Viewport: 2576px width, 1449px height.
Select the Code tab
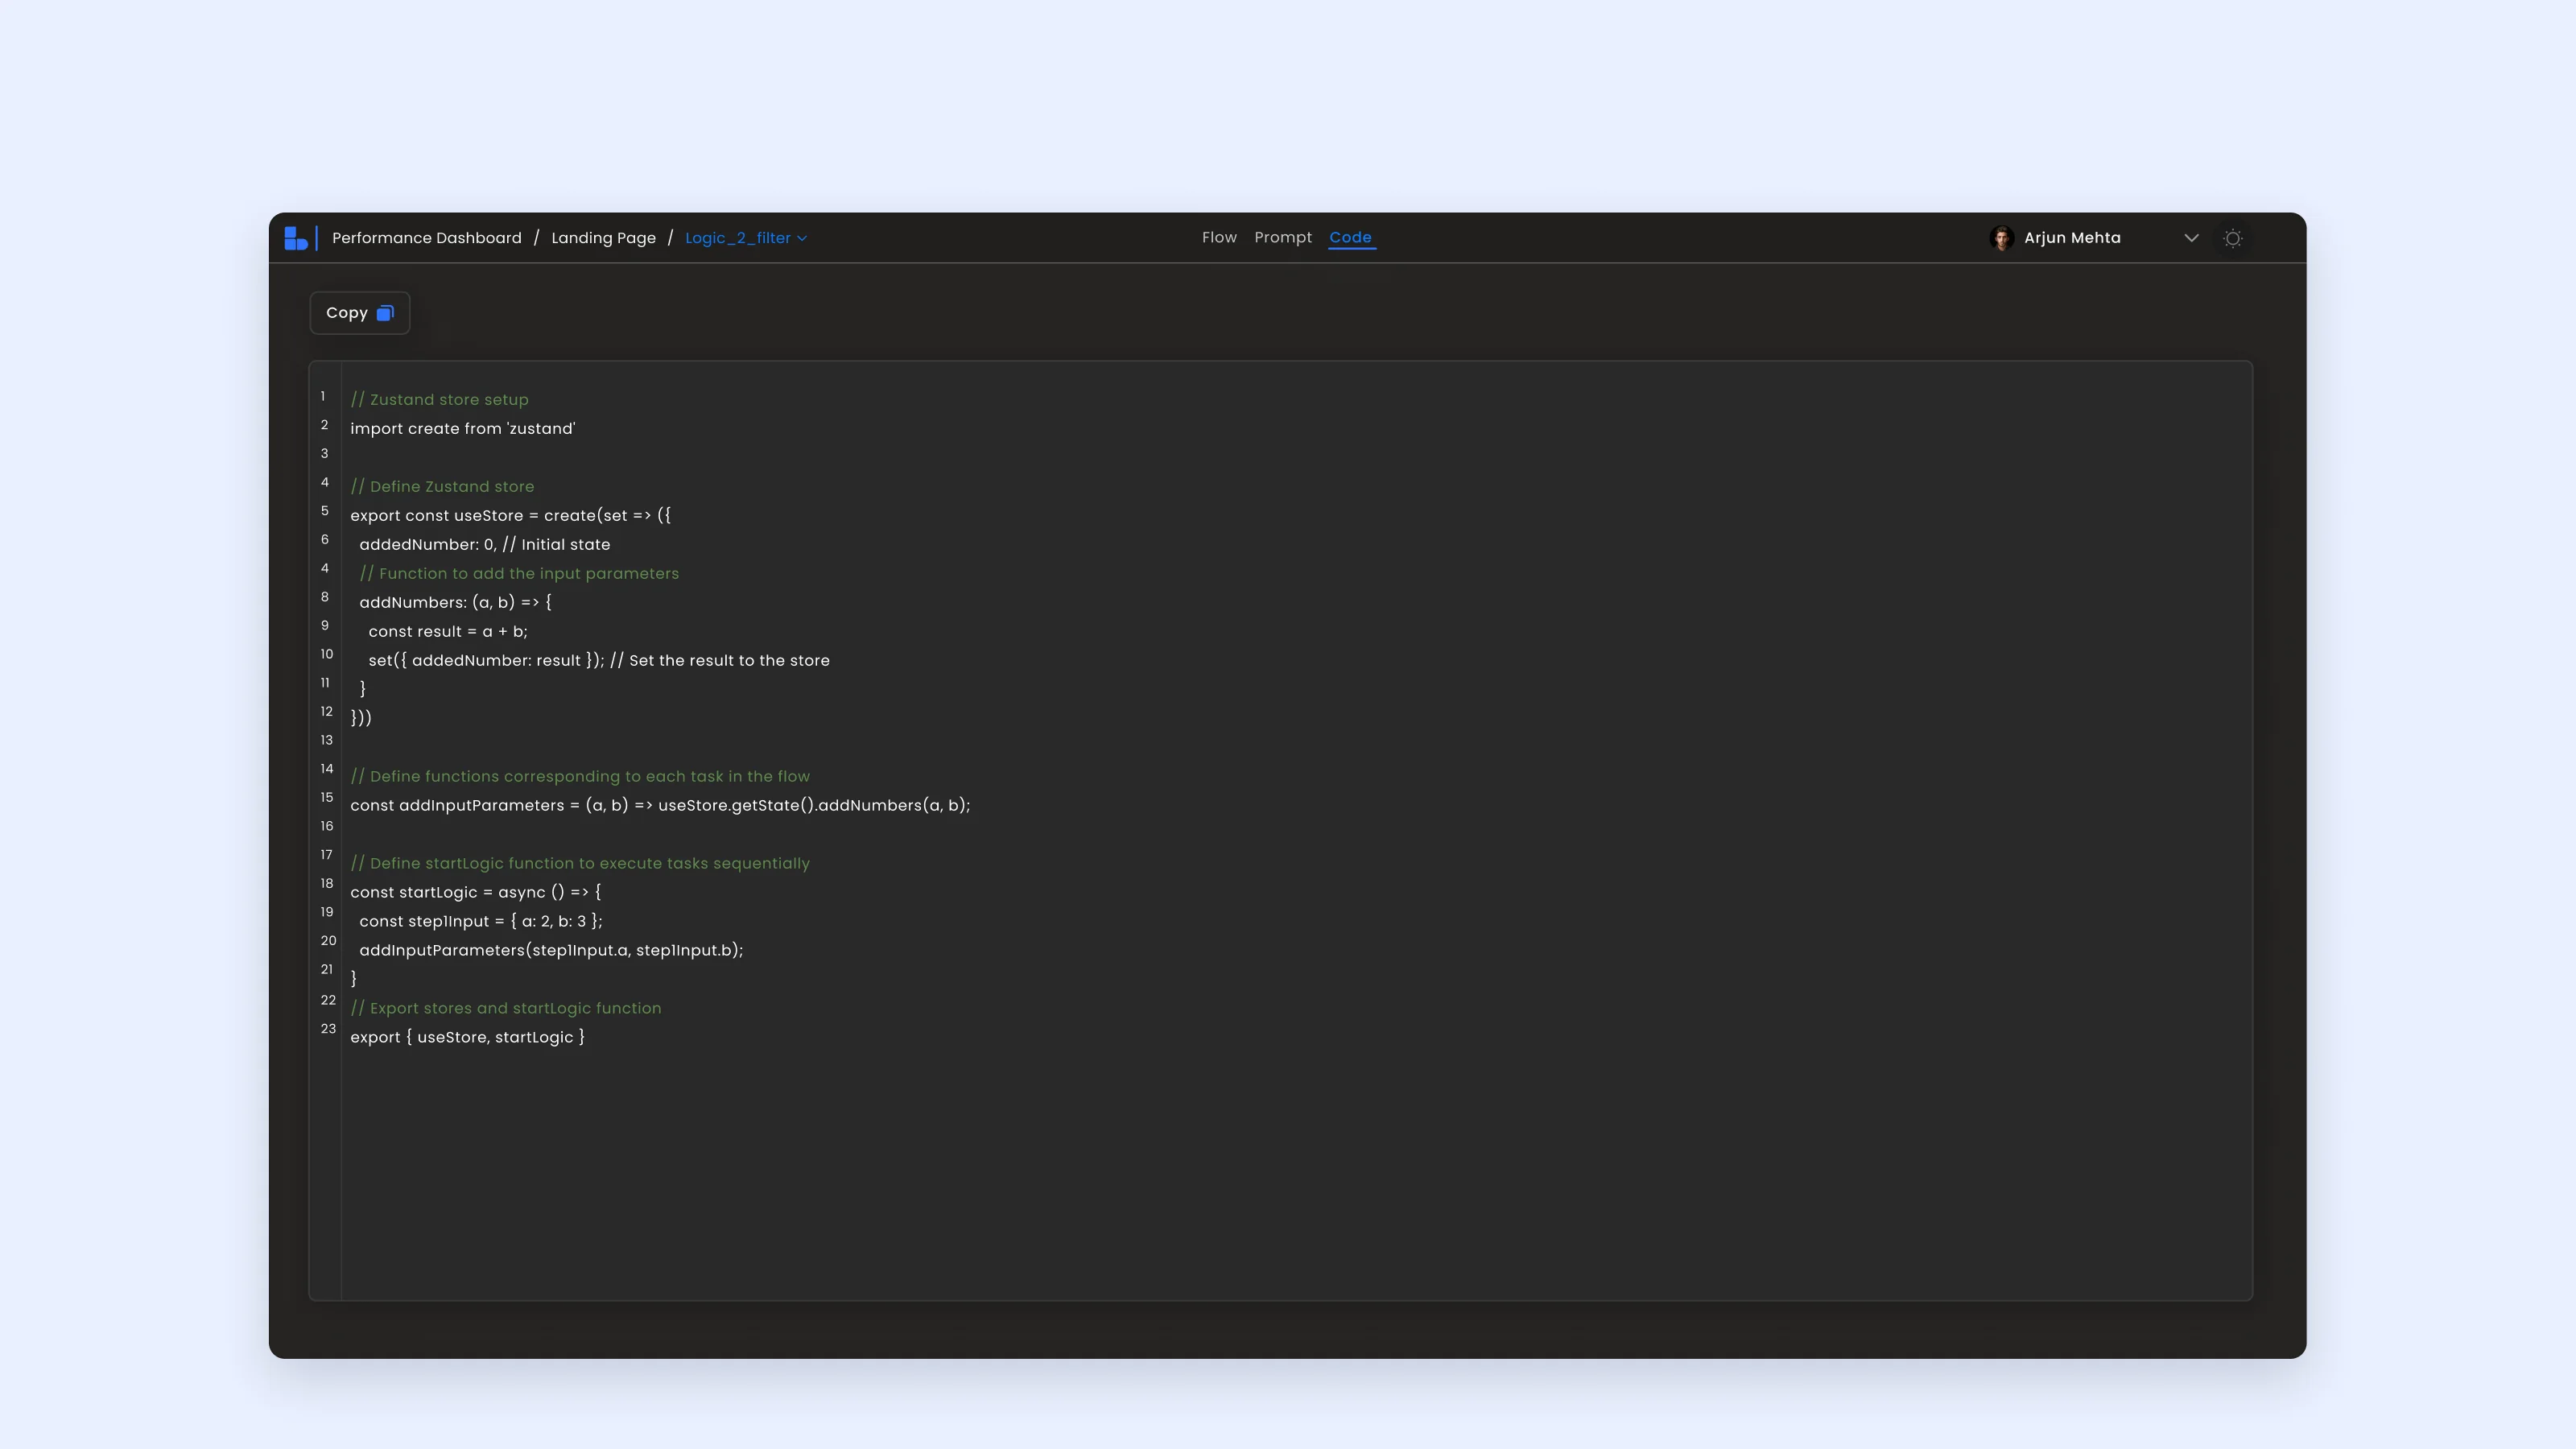click(1350, 237)
